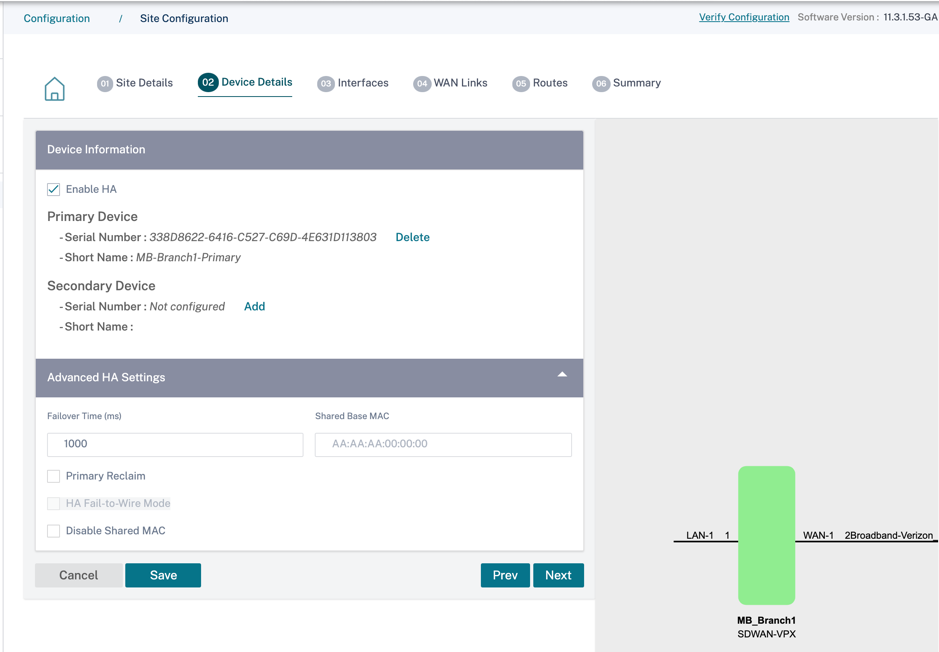Click the SDWAN-VPX model label
This screenshot has width=939, height=652.
click(767, 634)
